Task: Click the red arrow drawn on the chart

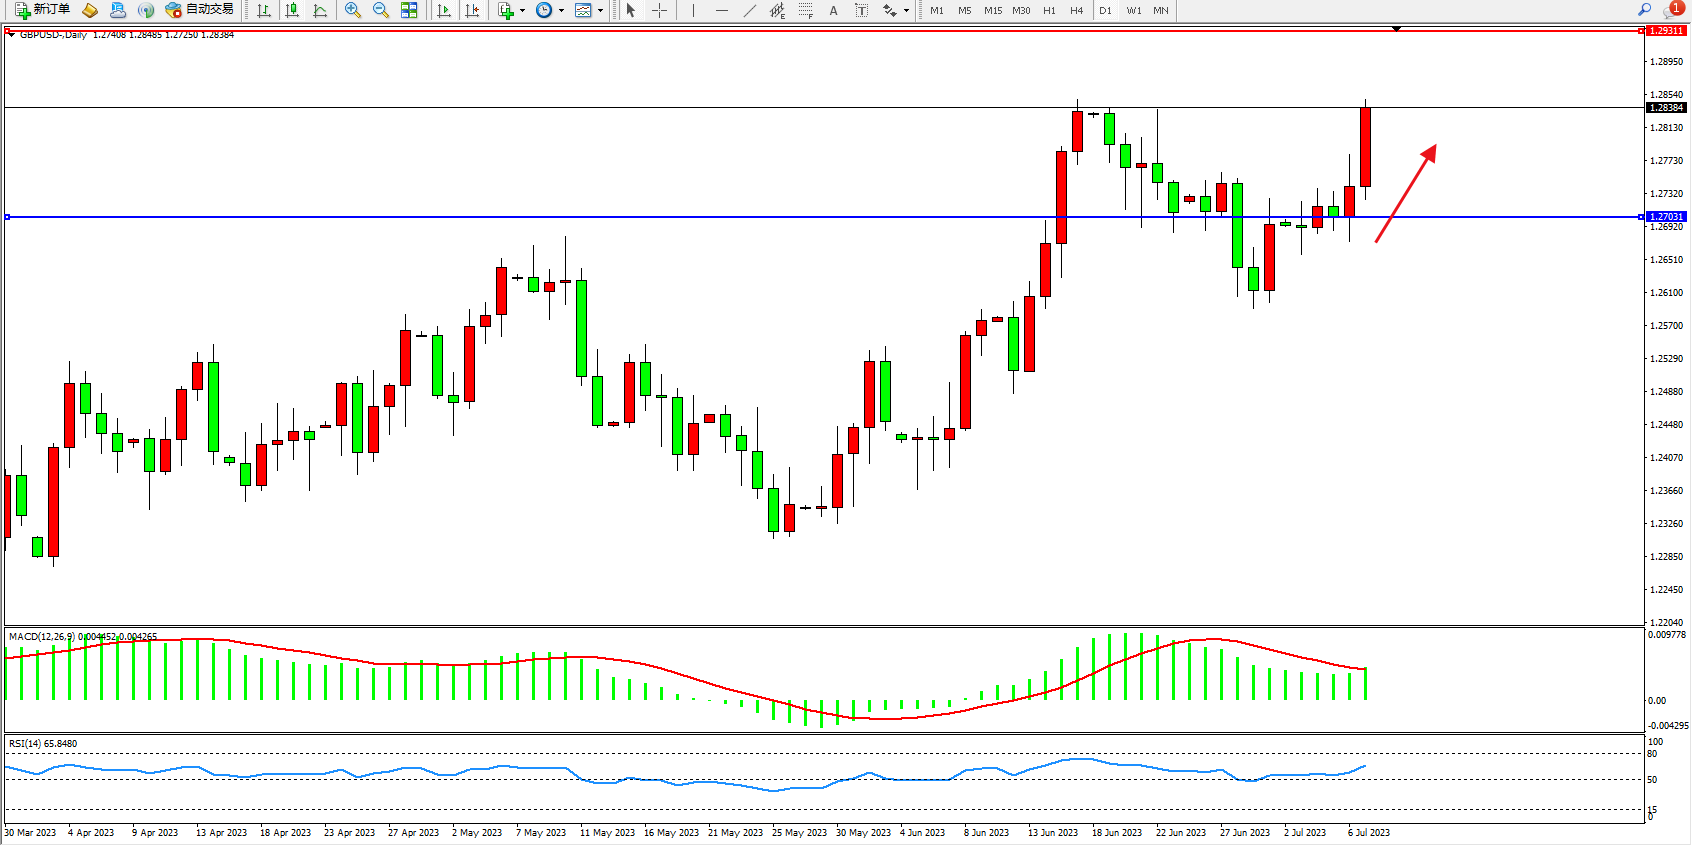Action: (1405, 194)
